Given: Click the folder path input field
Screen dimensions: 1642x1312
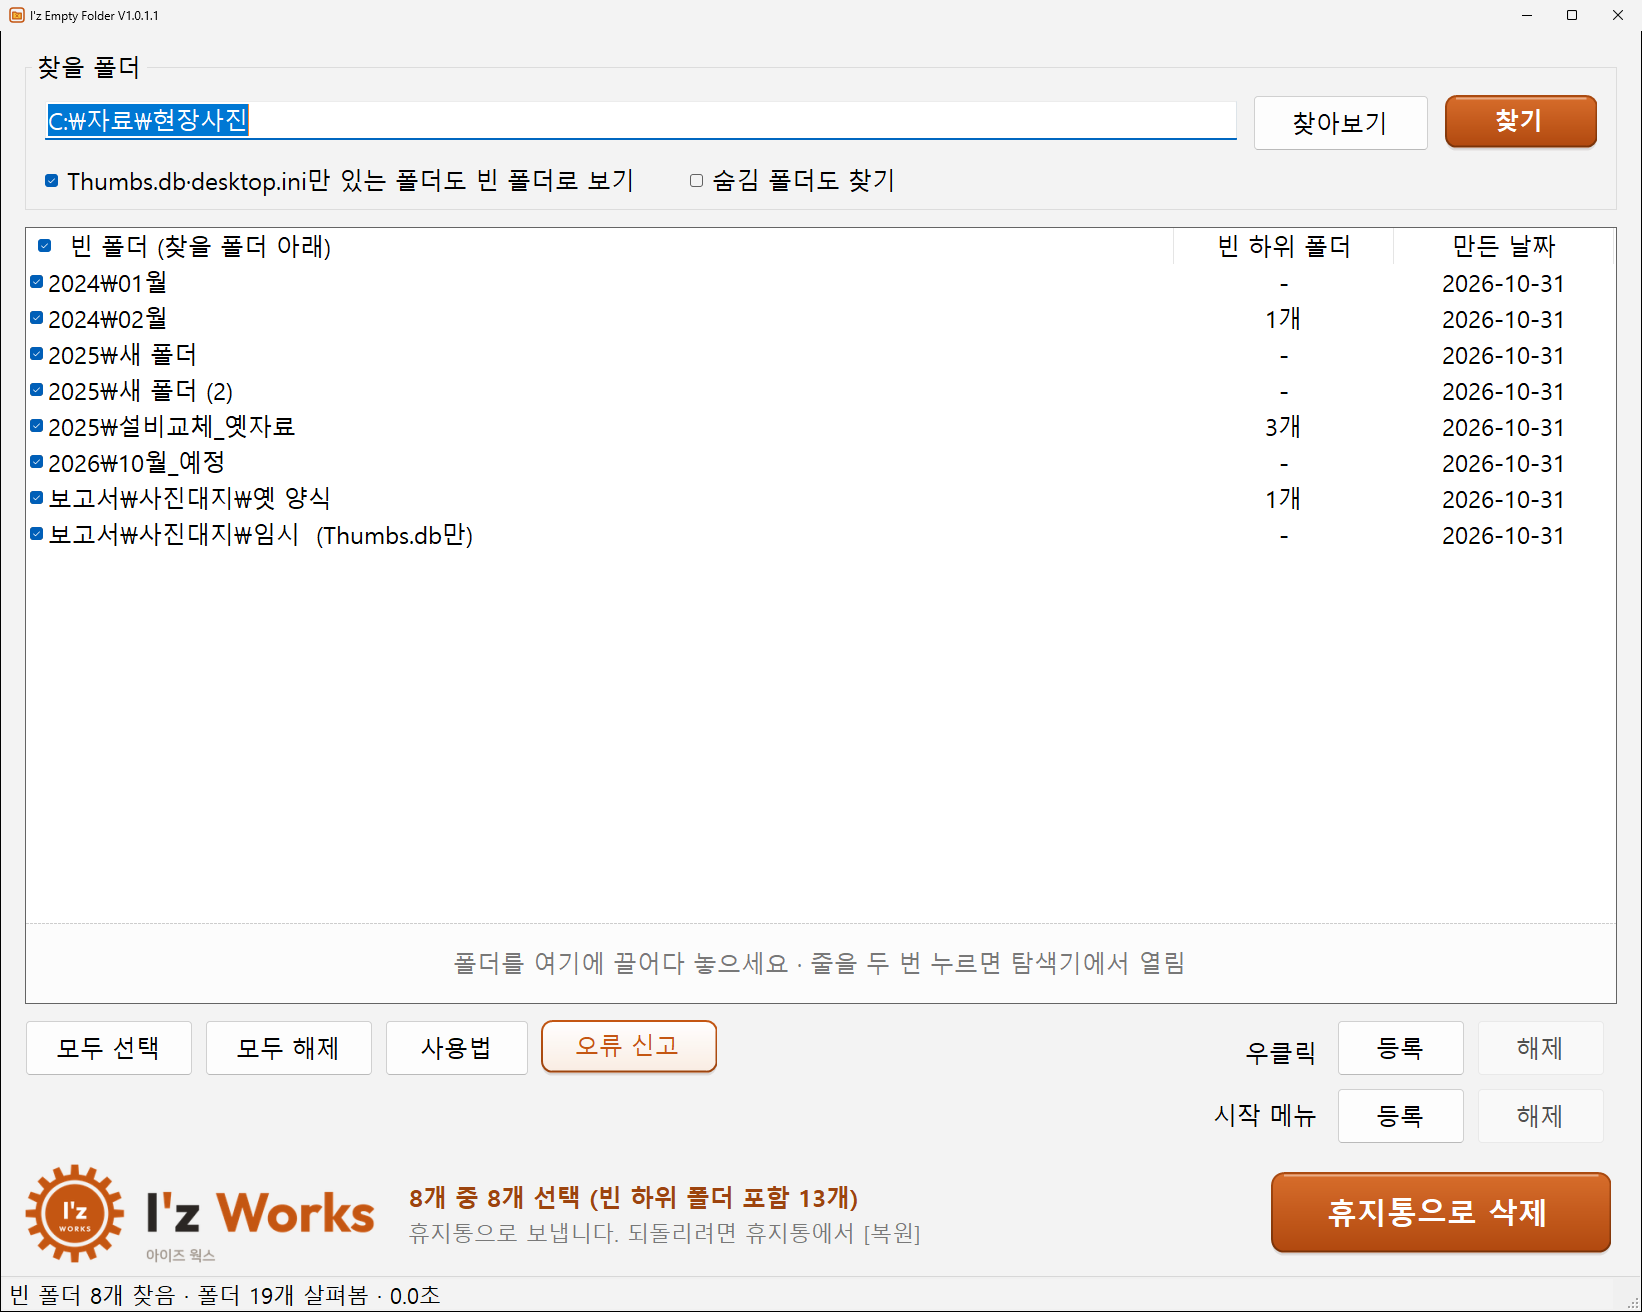Looking at the screenshot, I should (x=640, y=121).
